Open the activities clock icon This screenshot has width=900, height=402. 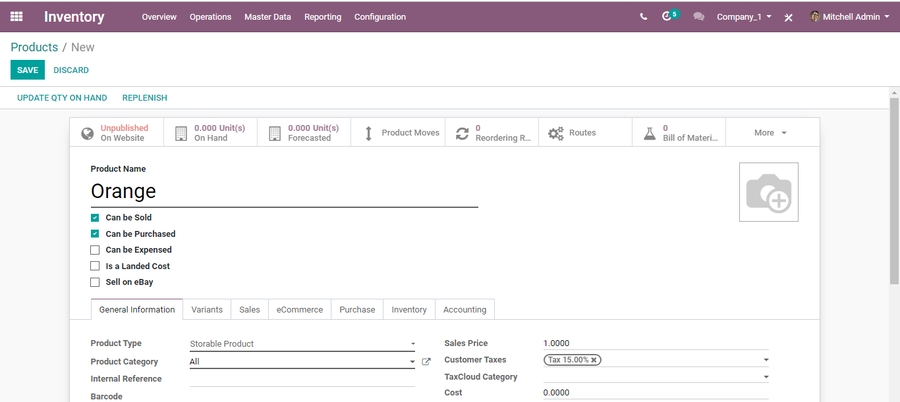tap(668, 17)
